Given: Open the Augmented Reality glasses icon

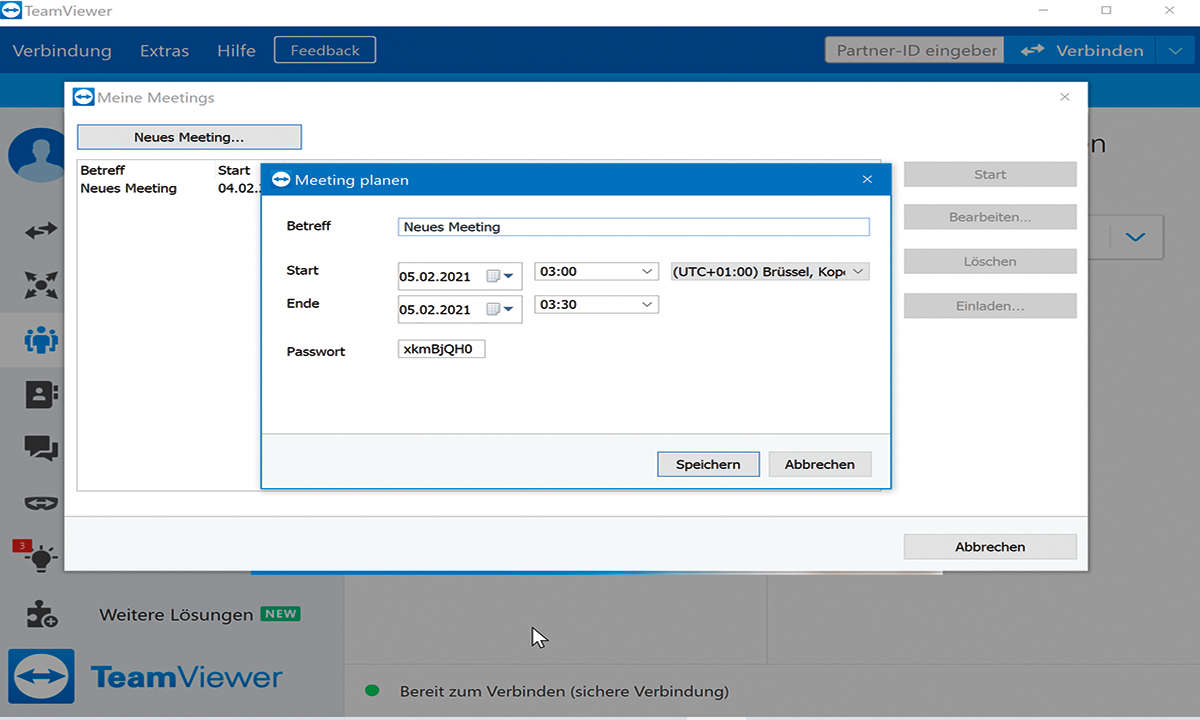Looking at the screenshot, I should pyautogui.click(x=41, y=502).
